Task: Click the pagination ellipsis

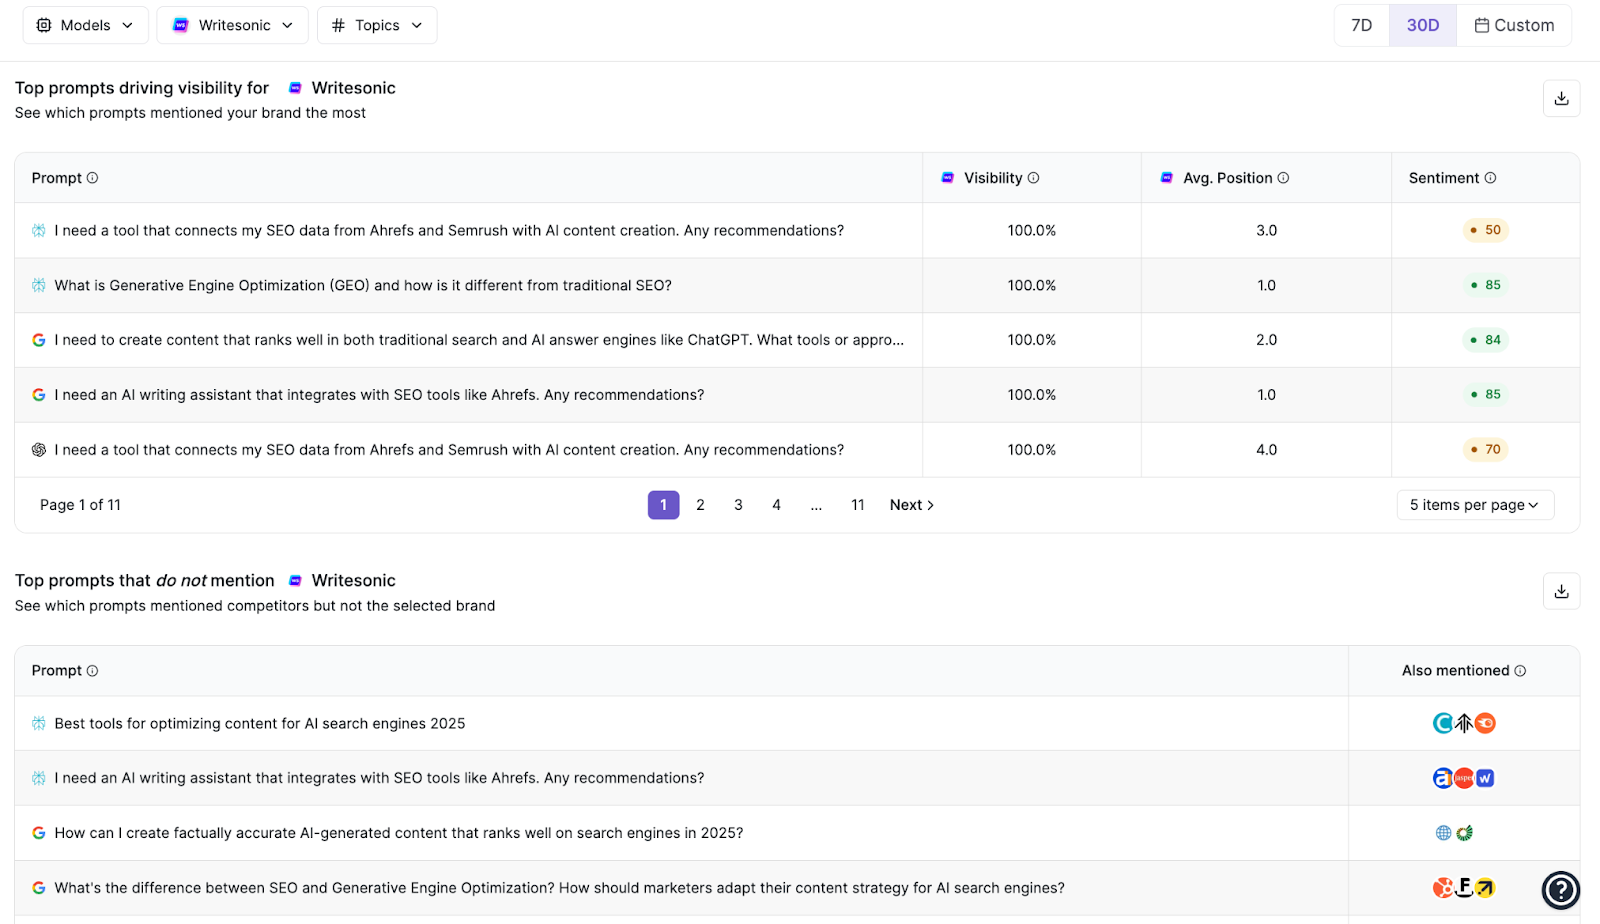Action: 816,505
